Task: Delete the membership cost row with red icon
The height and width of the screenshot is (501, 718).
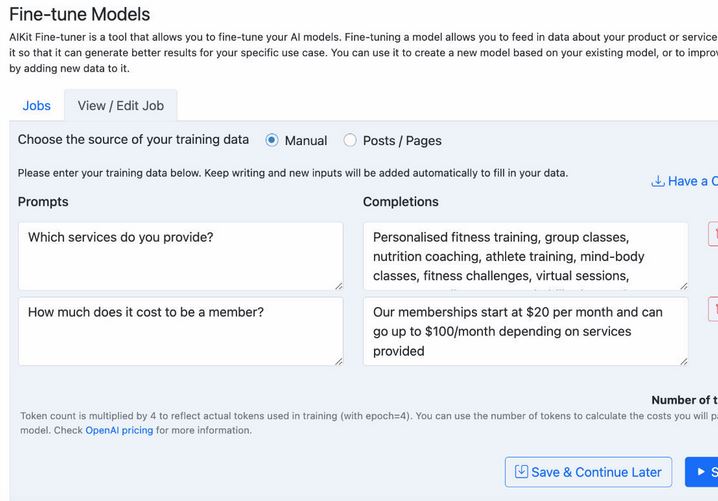Action: pyautogui.click(x=713, y=309)
